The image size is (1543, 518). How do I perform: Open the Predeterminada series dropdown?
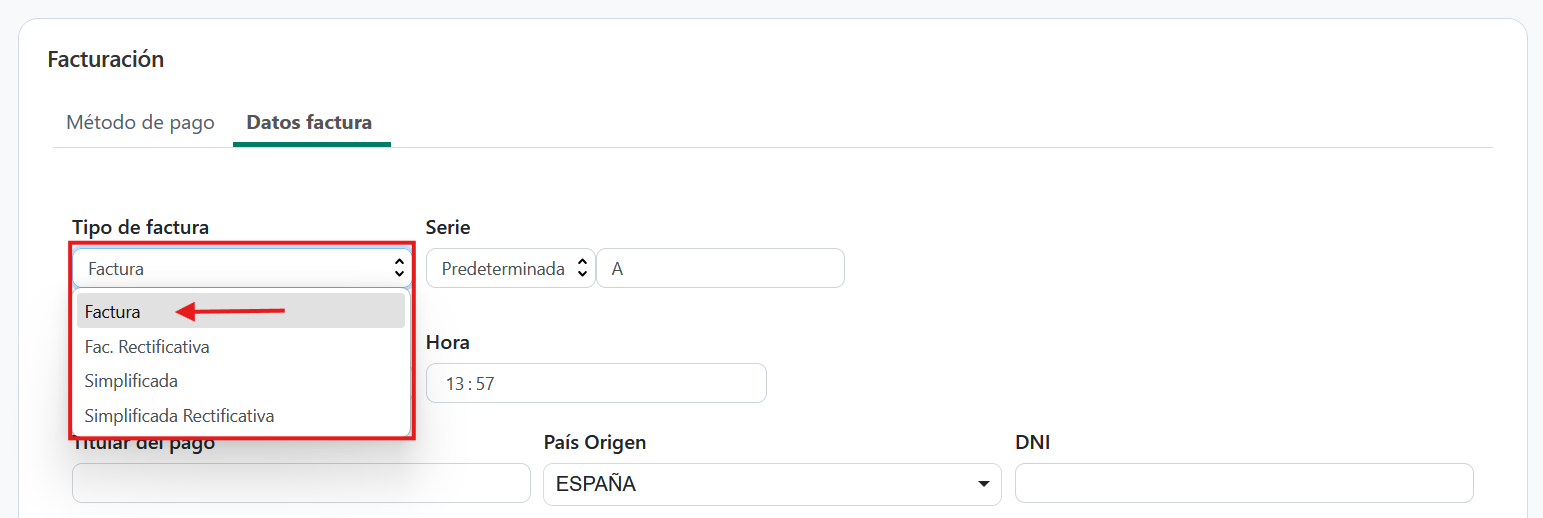coord(510,268)
